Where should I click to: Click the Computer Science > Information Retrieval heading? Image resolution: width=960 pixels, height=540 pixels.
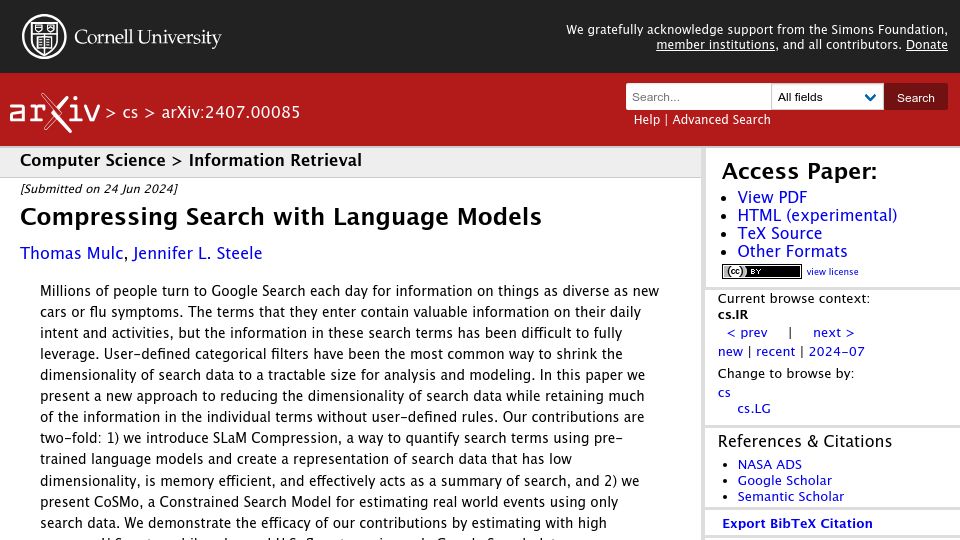point(191,160)
